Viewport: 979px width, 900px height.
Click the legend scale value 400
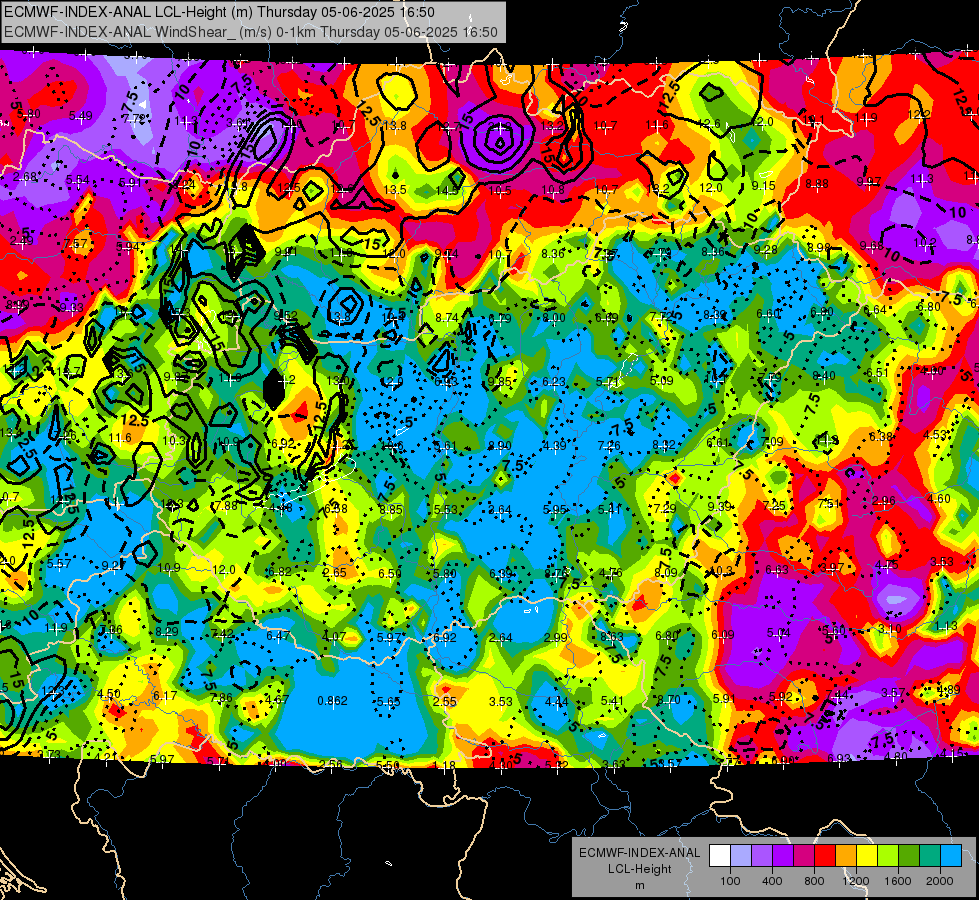coord(772,881)
